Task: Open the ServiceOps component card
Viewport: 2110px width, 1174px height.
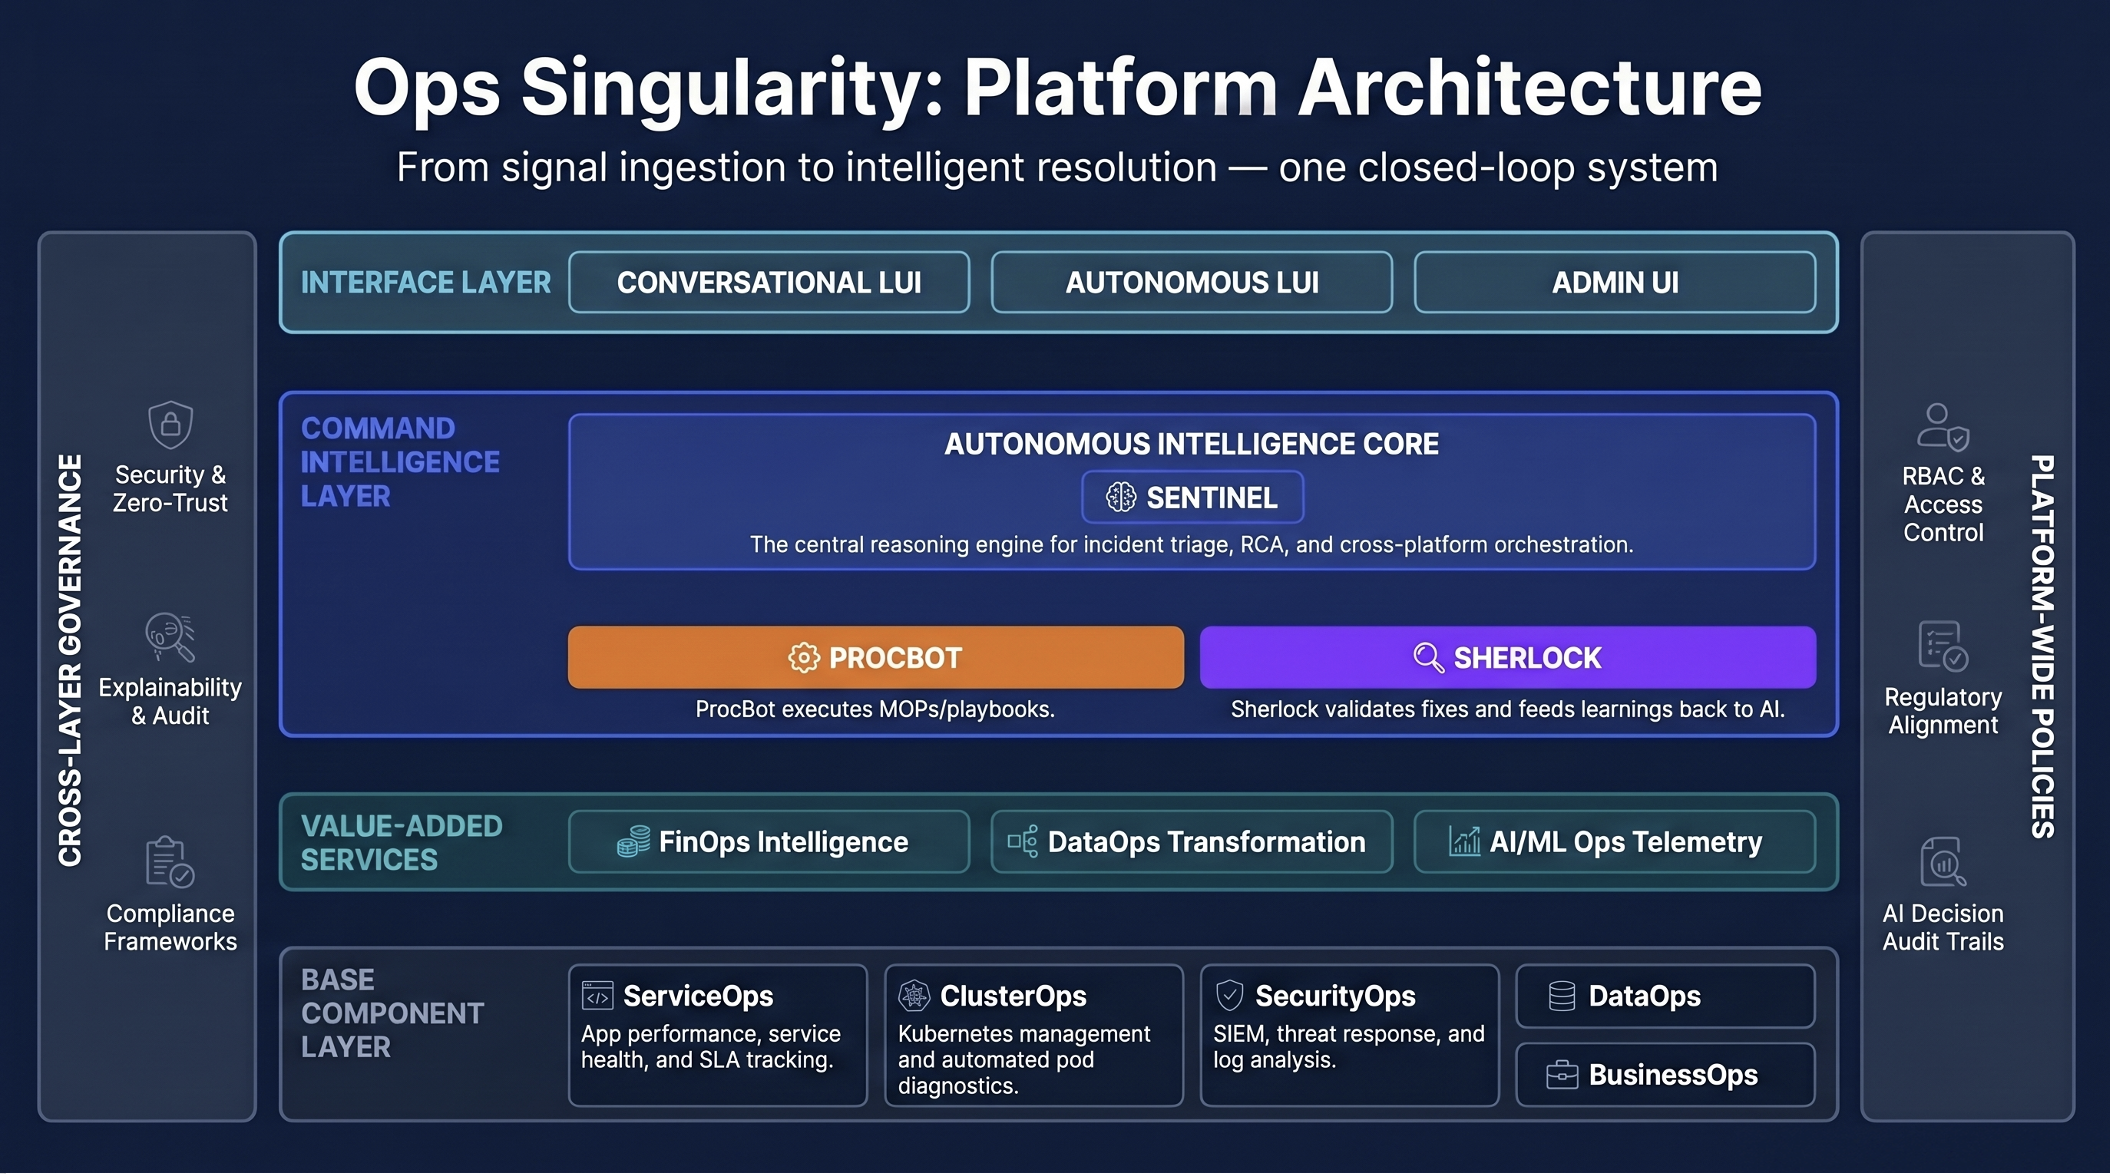Action: coord(718,1035)
